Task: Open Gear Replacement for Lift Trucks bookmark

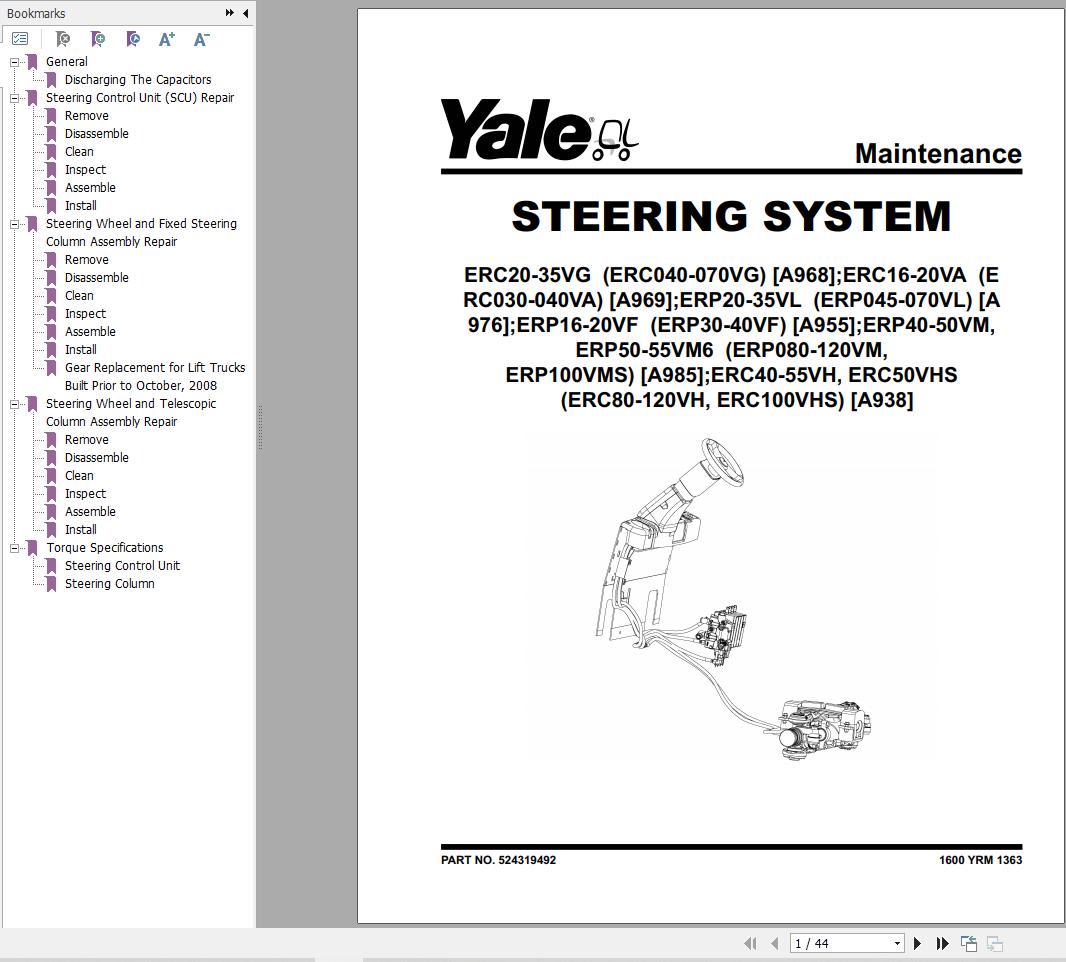Action: 155,377
